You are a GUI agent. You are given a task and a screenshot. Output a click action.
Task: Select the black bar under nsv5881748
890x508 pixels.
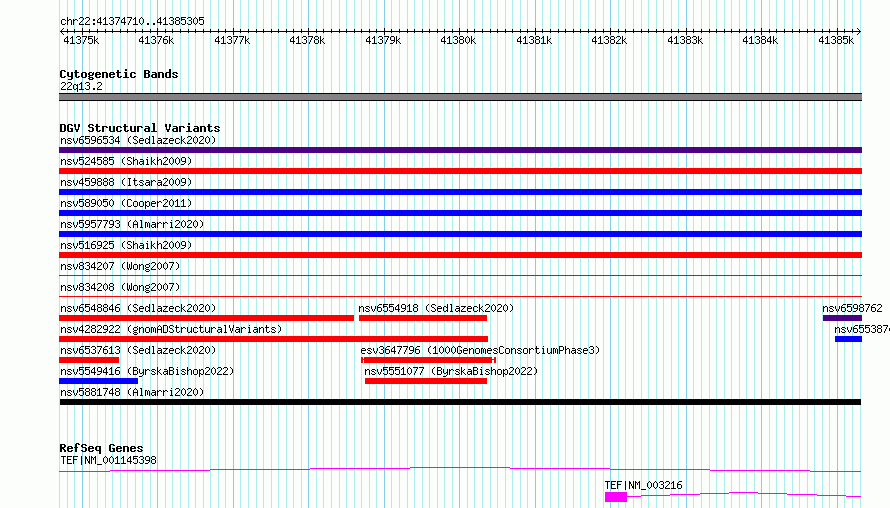coord(460,402)
